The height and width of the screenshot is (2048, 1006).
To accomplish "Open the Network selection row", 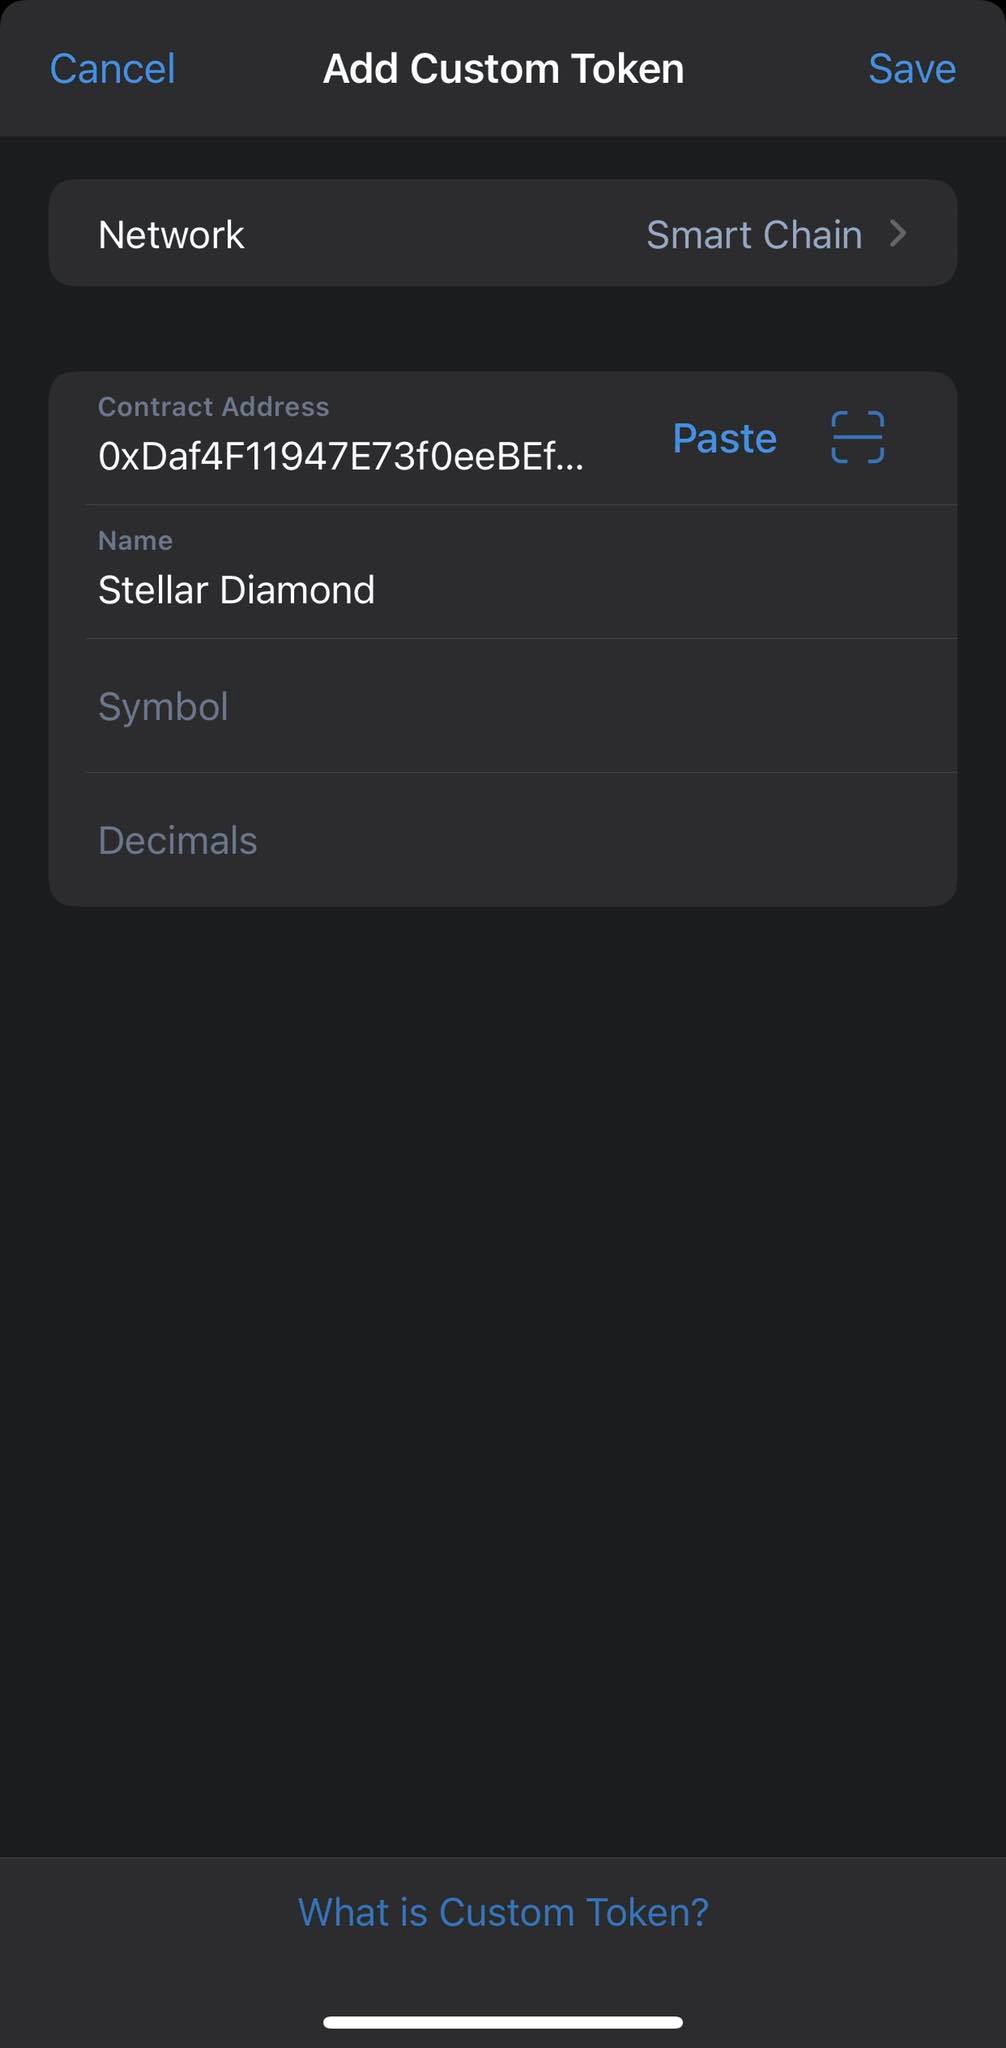I will pyautogui.click(x=502, y=234).
